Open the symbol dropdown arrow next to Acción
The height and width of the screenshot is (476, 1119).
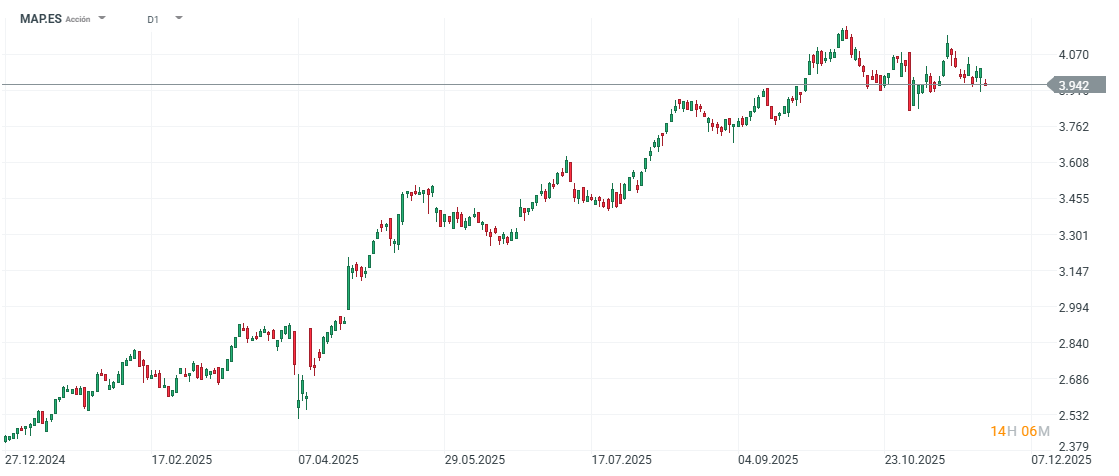tap(103, 18)
